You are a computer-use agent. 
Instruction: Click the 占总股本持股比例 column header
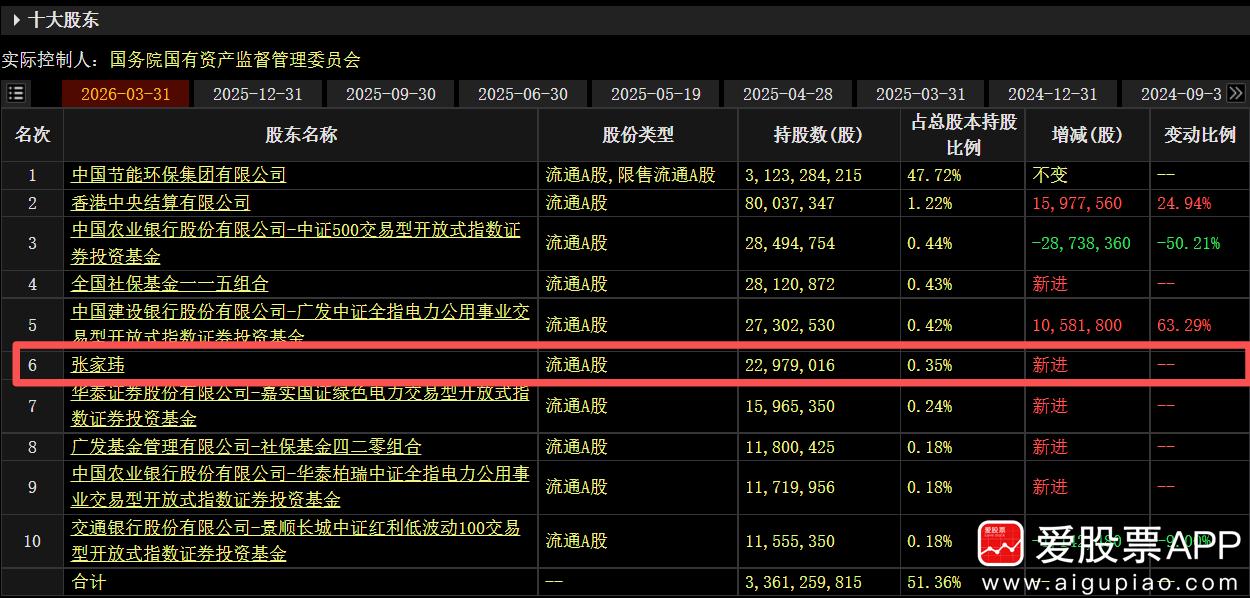(963, 135)
